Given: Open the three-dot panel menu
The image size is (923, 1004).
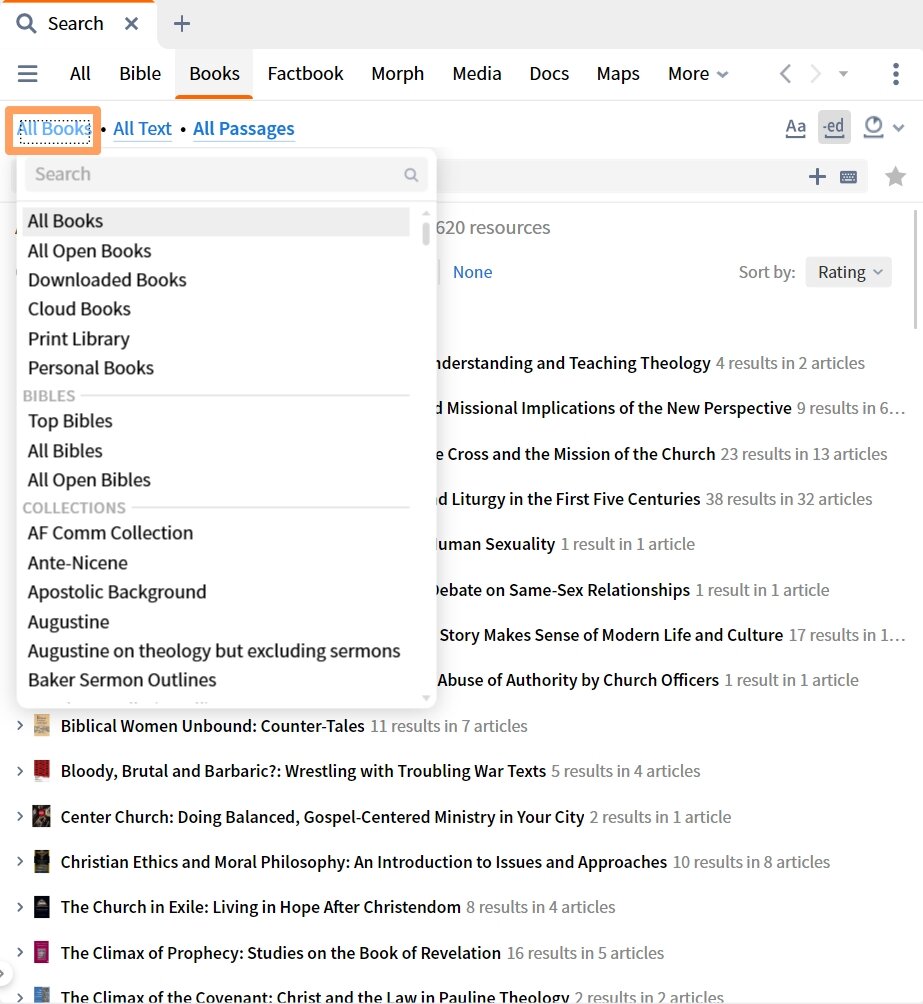Looking at the screenshot, I should click(895, 74).
